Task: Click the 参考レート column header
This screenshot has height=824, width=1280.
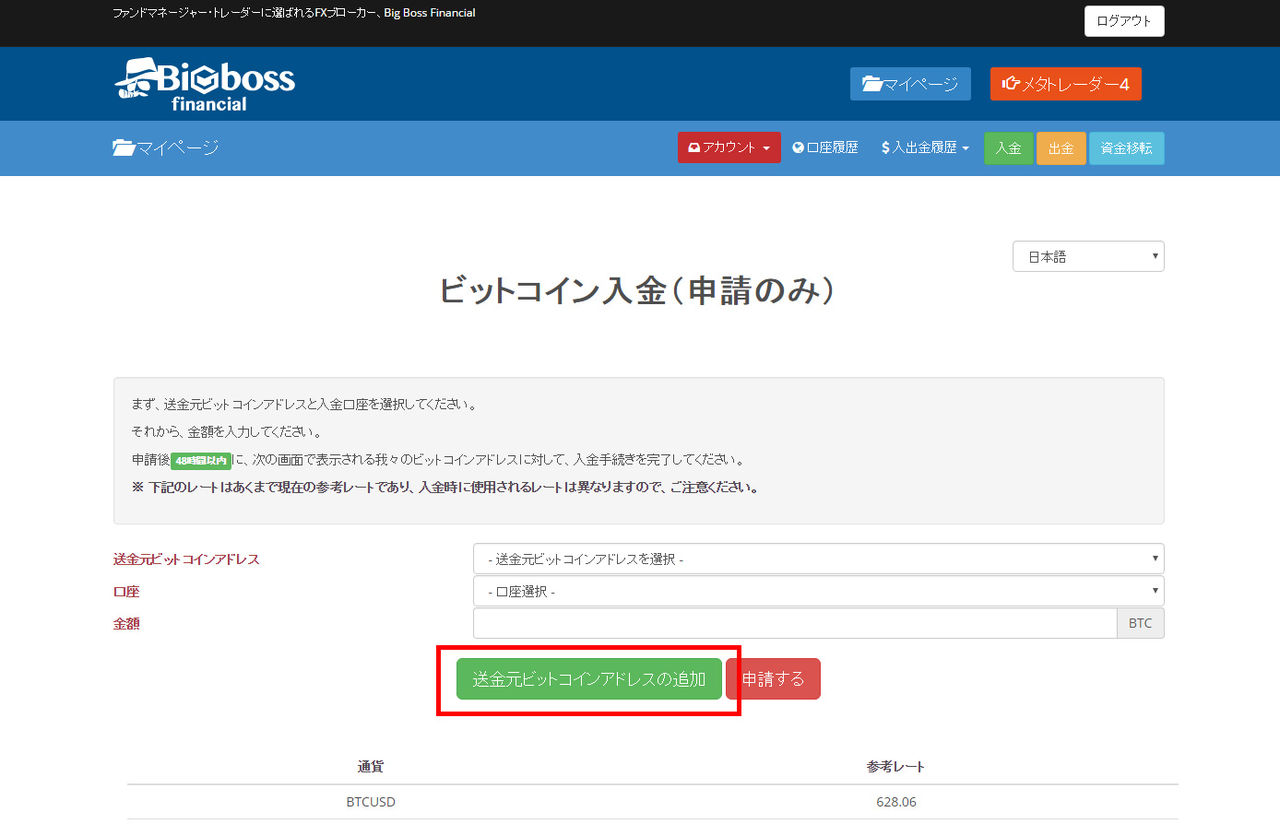Action: [896, 767]
